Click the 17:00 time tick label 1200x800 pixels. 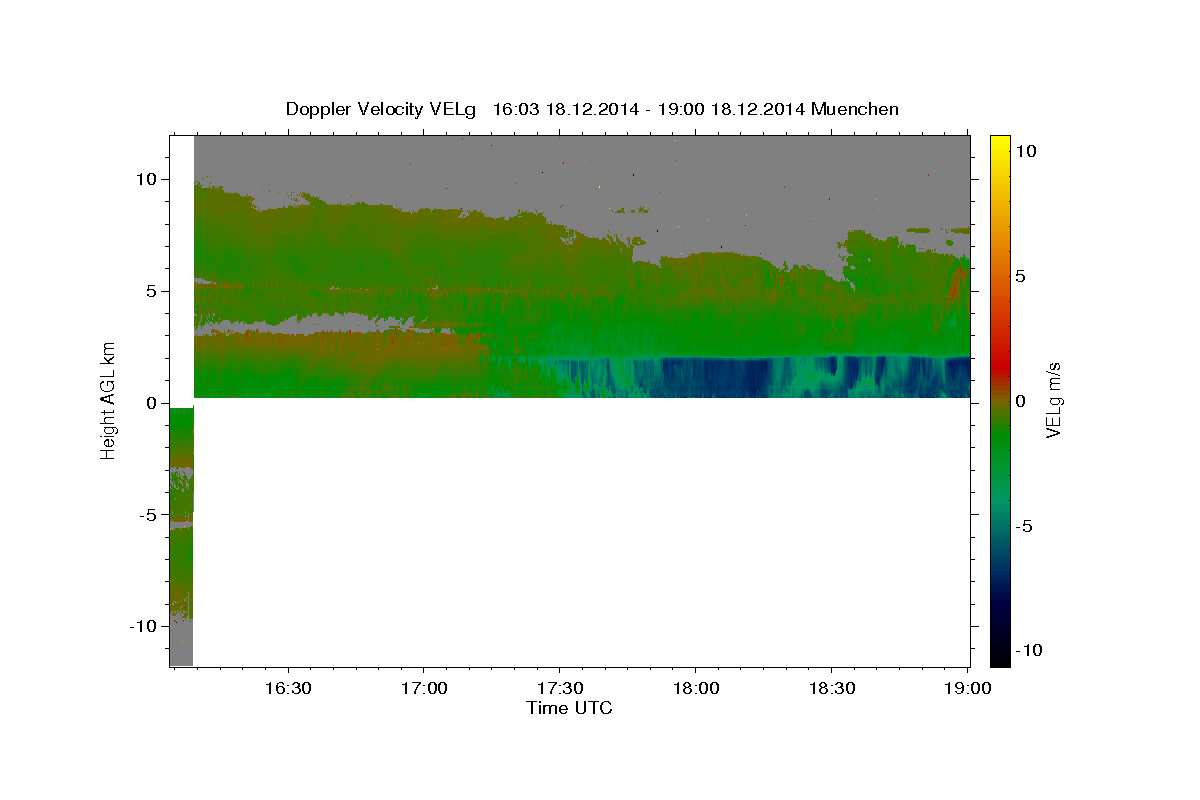(x=424, y=689)
